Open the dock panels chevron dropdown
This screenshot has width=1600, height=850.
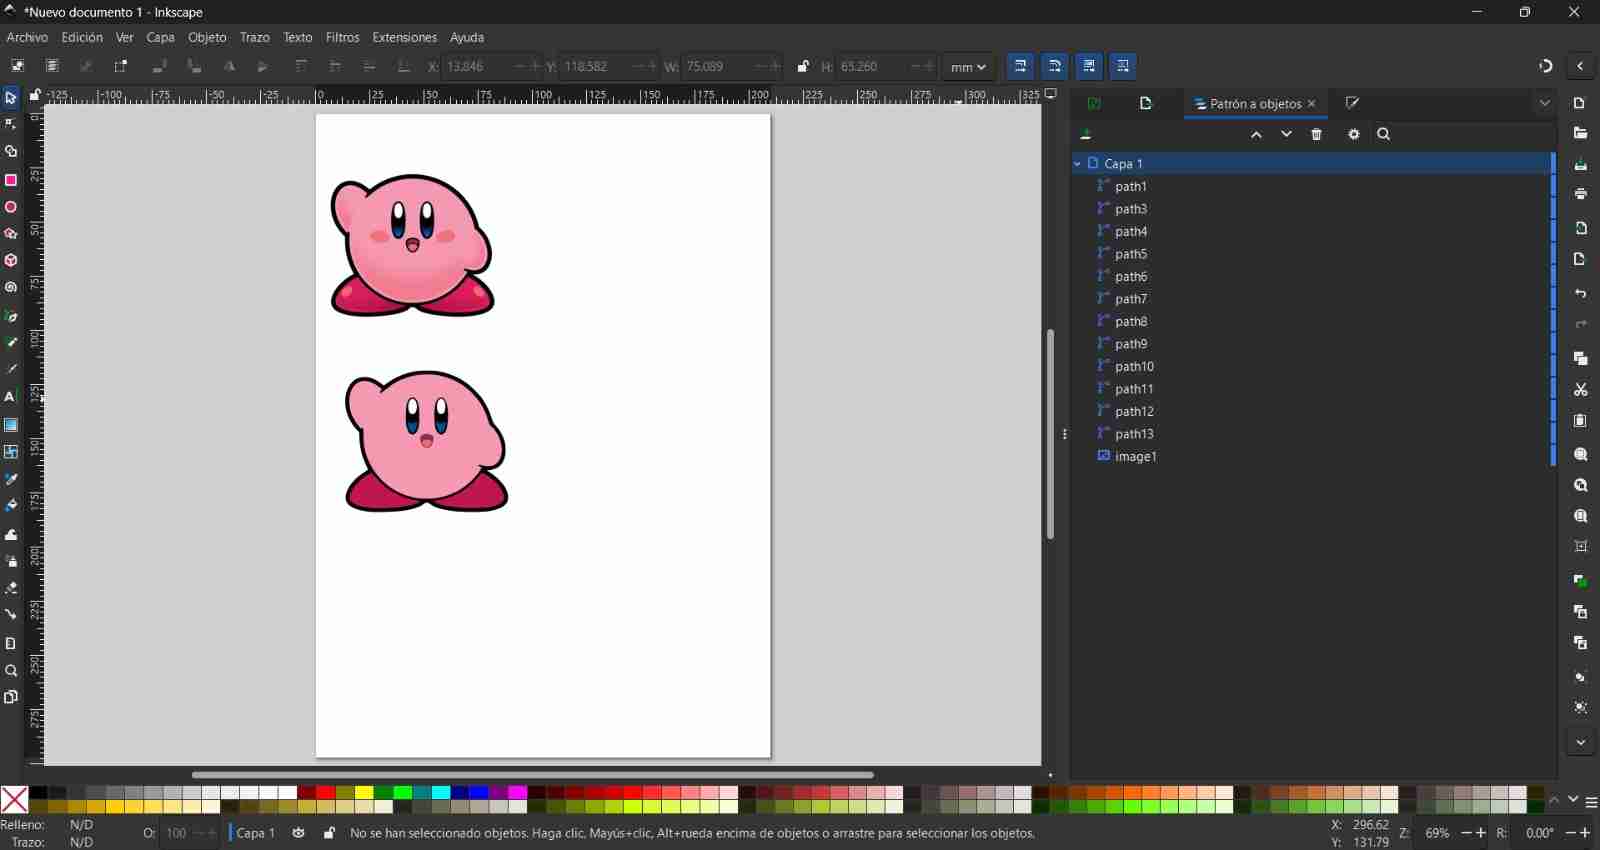coord(1545,103)
